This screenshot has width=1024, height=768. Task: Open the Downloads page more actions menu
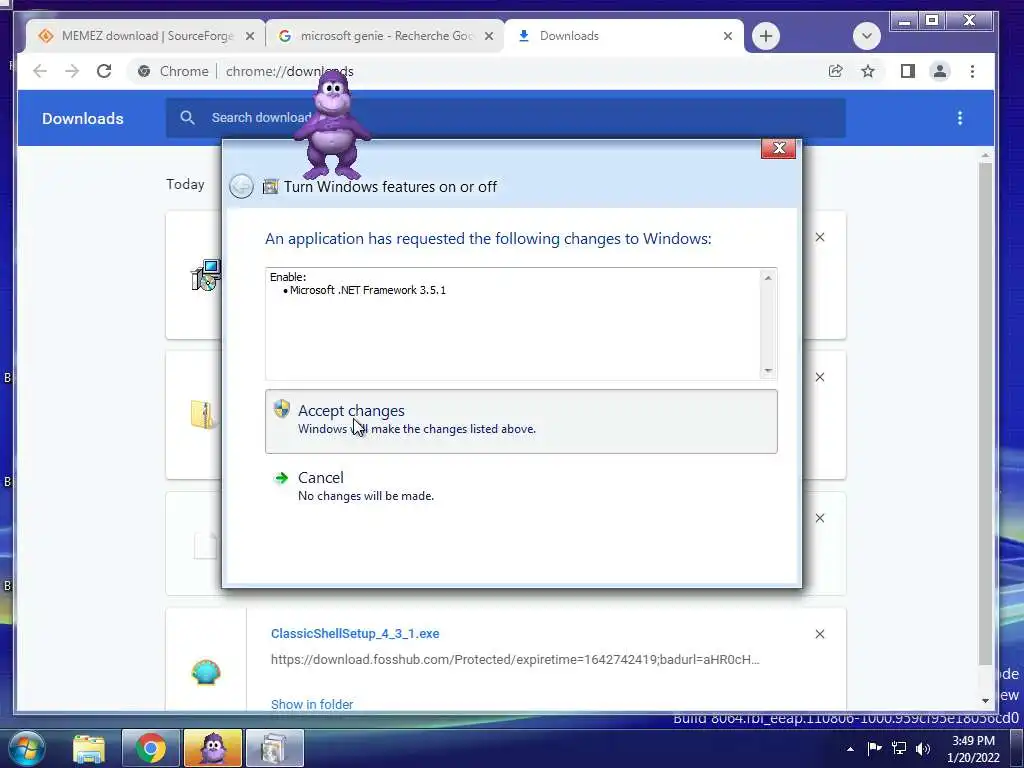tap(959, 118)
